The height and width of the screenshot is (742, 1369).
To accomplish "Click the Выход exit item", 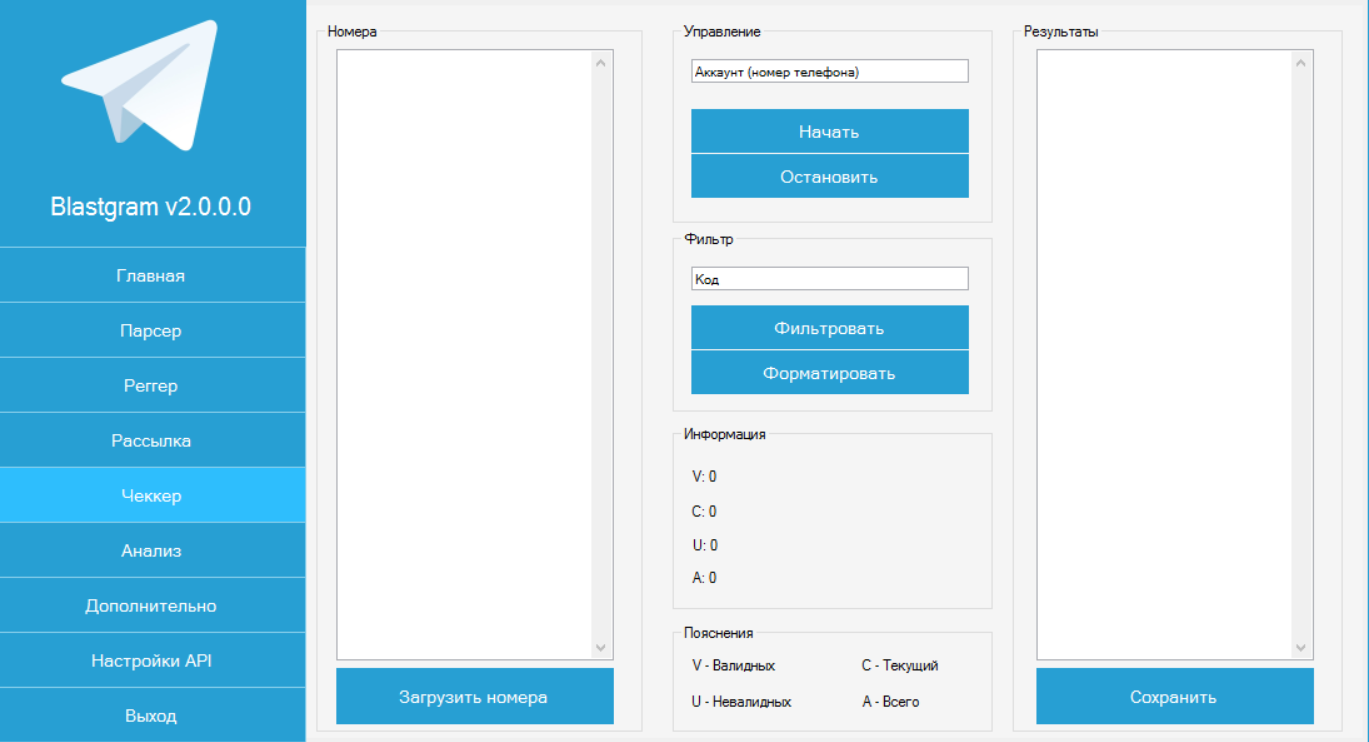I will coord(151,716).
